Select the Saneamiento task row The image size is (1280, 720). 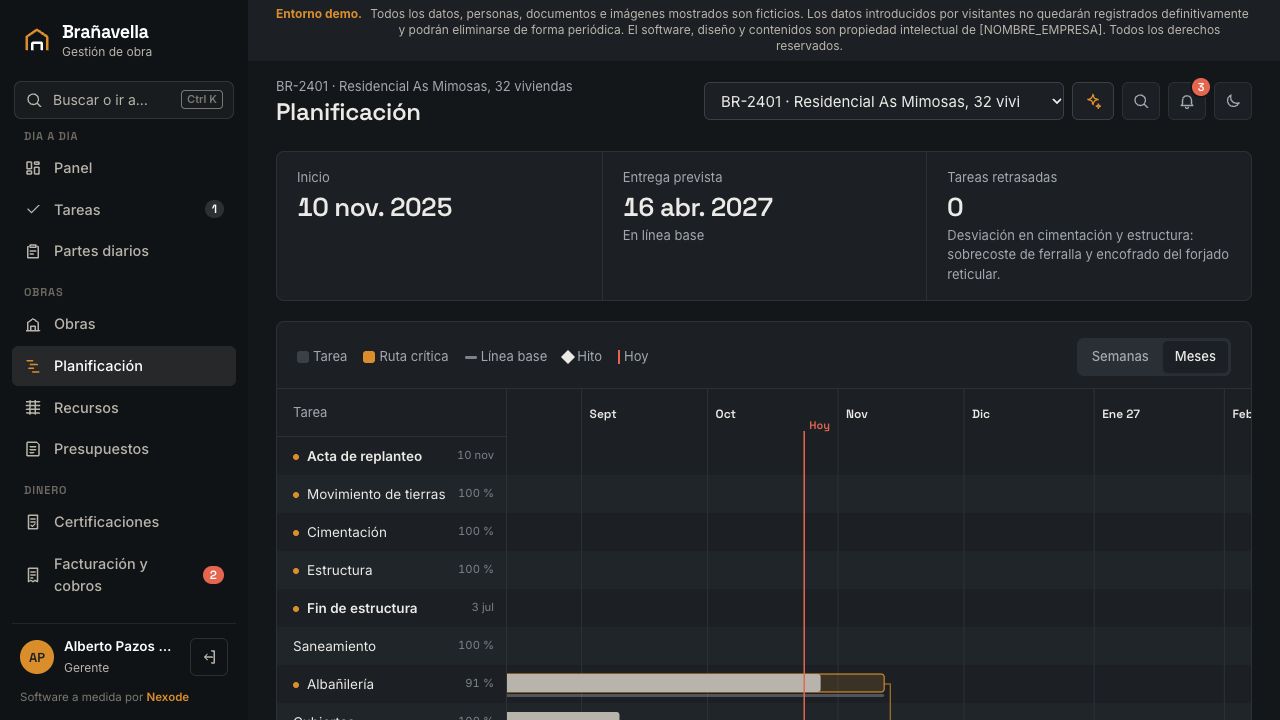click(x=392, y=646)
